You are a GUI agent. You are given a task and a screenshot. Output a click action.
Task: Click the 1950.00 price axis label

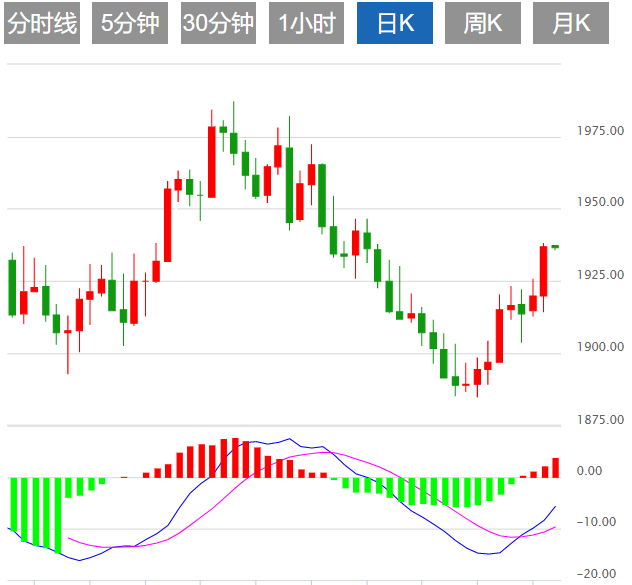point(600,202)
